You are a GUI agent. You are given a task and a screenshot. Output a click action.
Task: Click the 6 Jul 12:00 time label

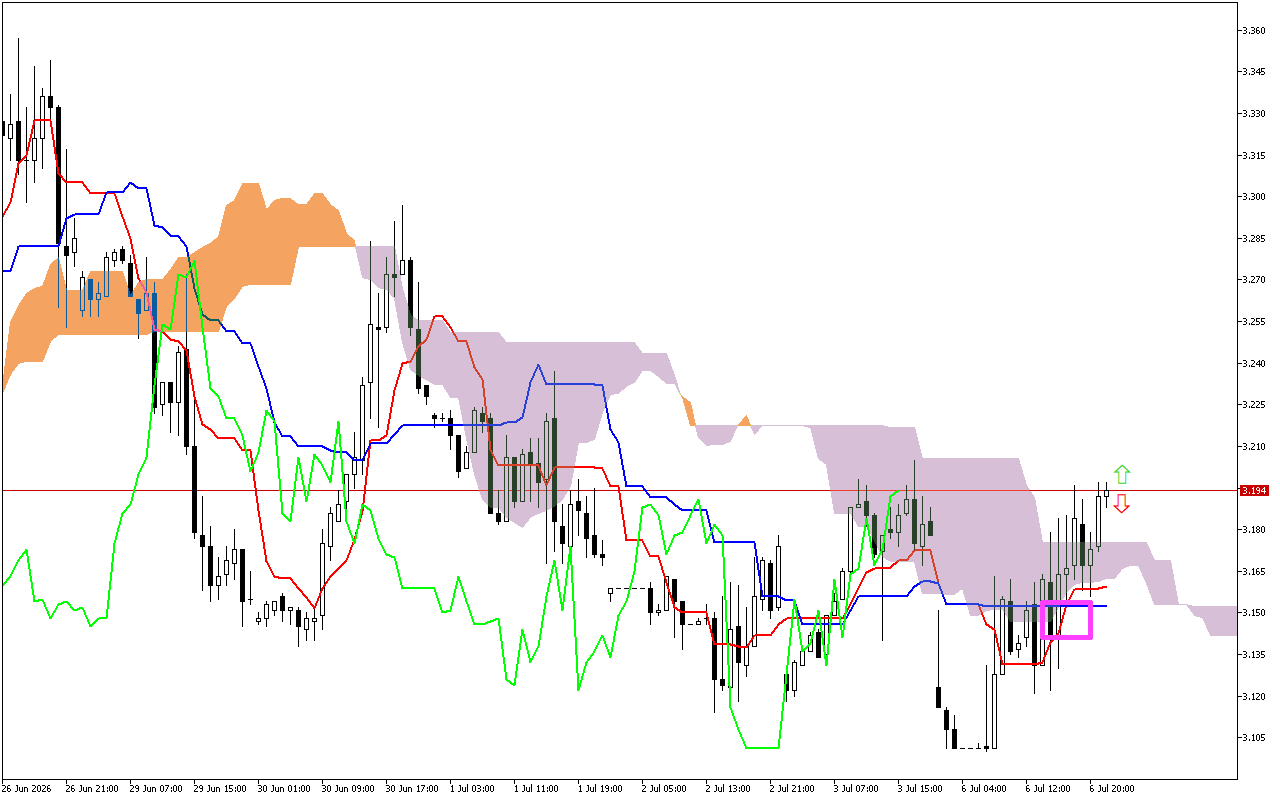[1050, 788]
